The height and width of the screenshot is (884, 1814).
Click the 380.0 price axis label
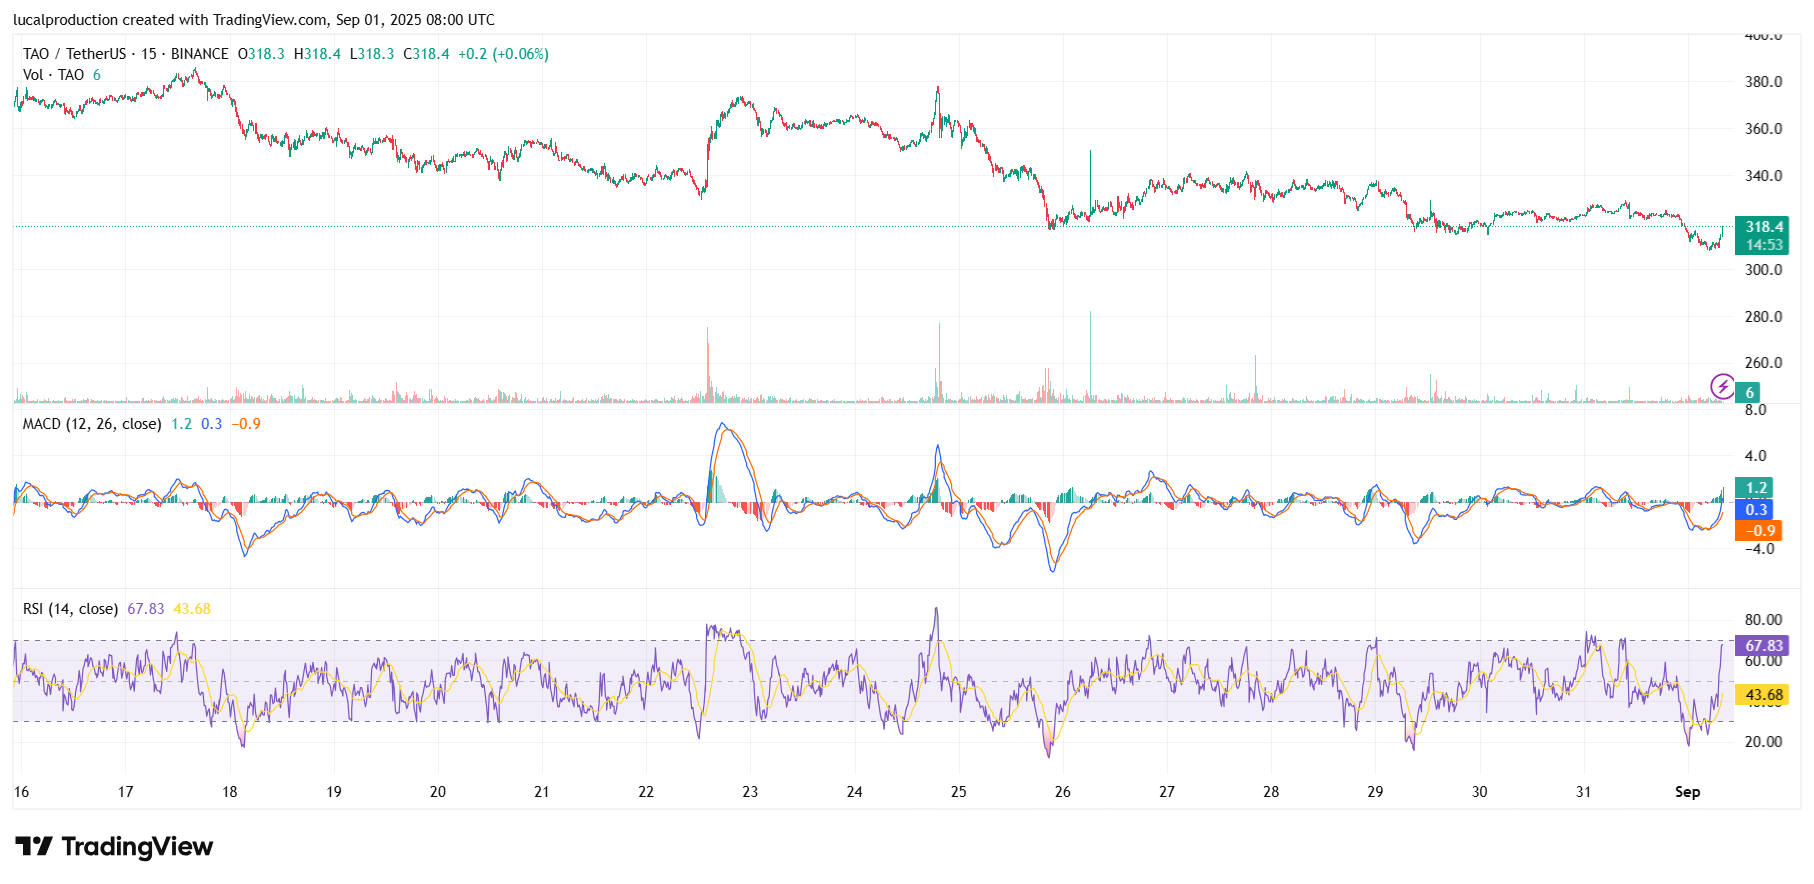(x=1763, y=82)
